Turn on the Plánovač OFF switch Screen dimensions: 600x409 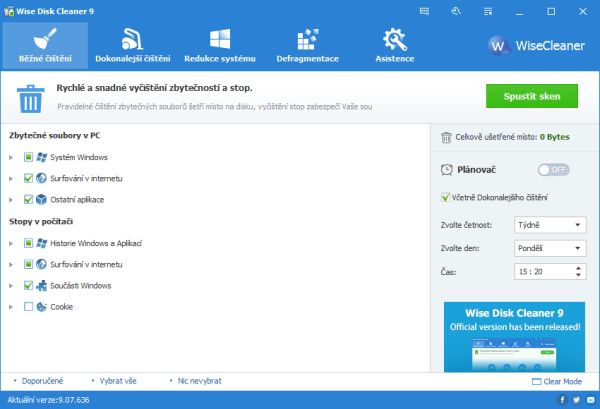553,170
